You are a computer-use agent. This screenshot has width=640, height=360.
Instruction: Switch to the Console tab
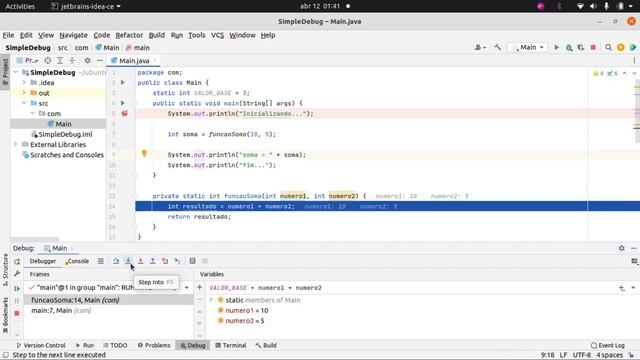78,261
